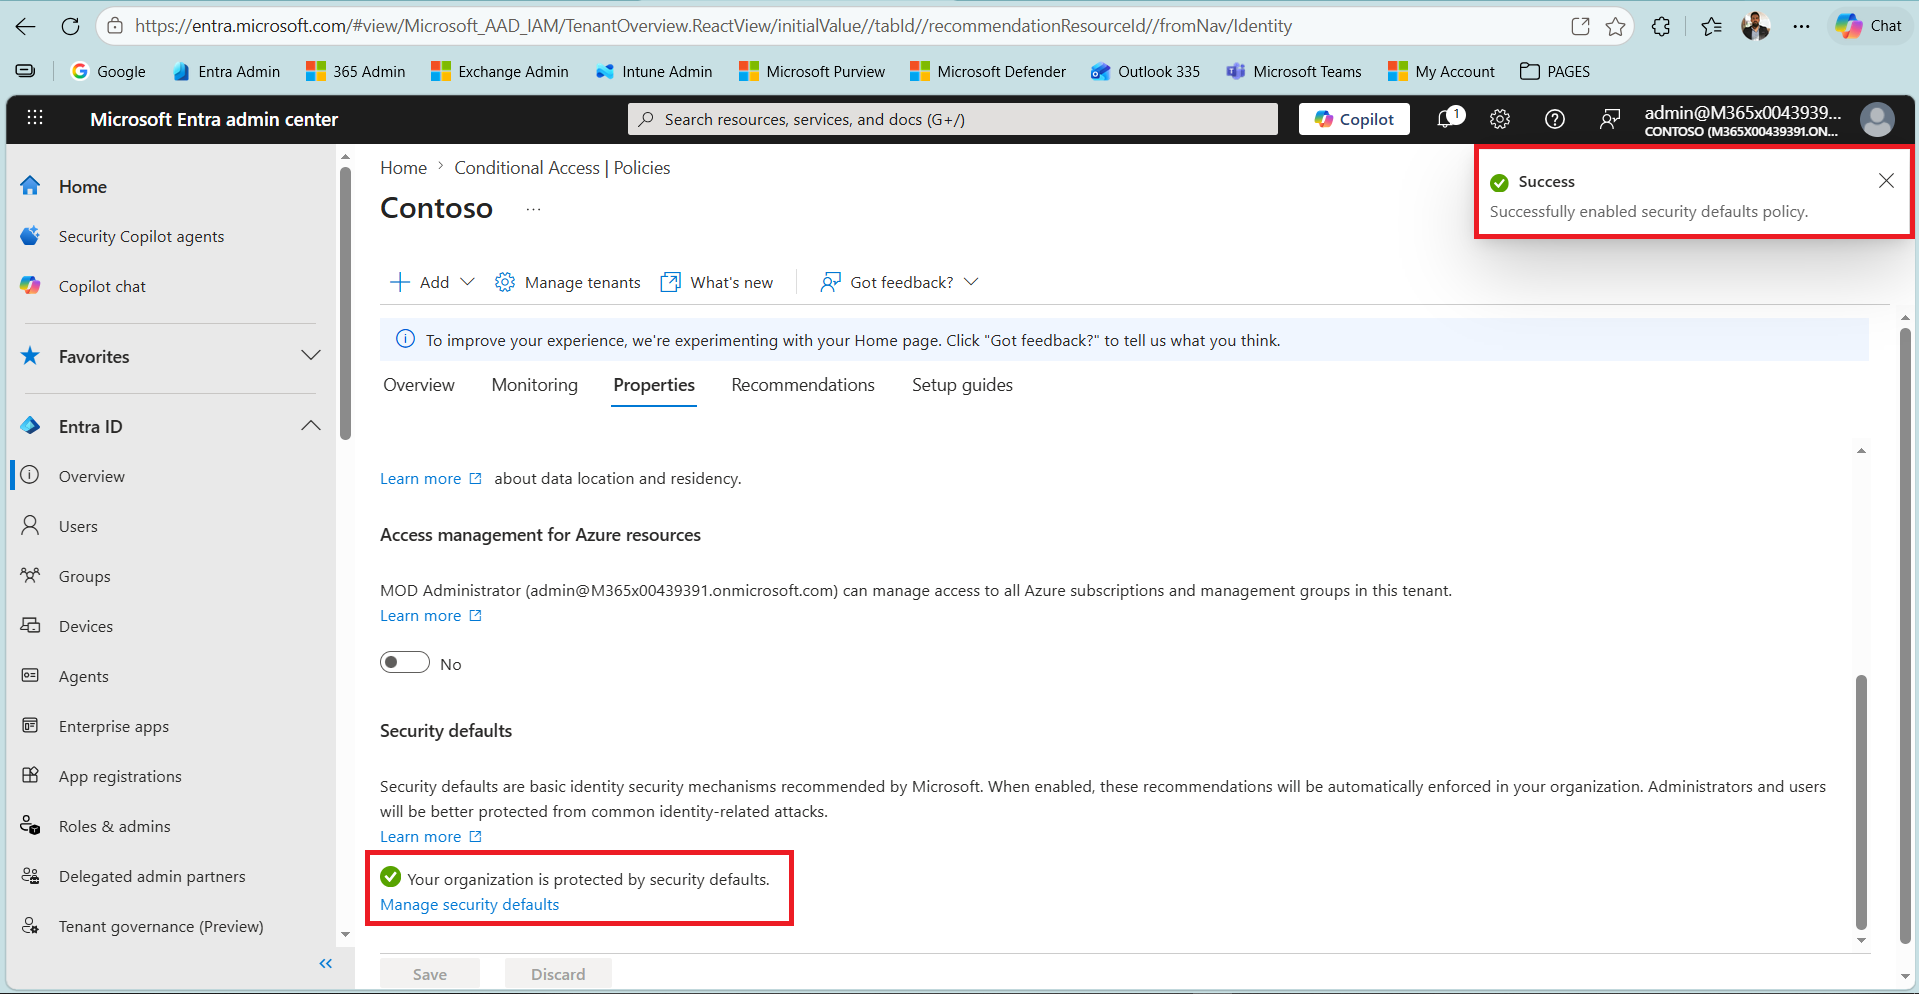Go to Home breadcrumb
Image resolution: width=1919 pixels, height=994 pixels.
(403, 168)
